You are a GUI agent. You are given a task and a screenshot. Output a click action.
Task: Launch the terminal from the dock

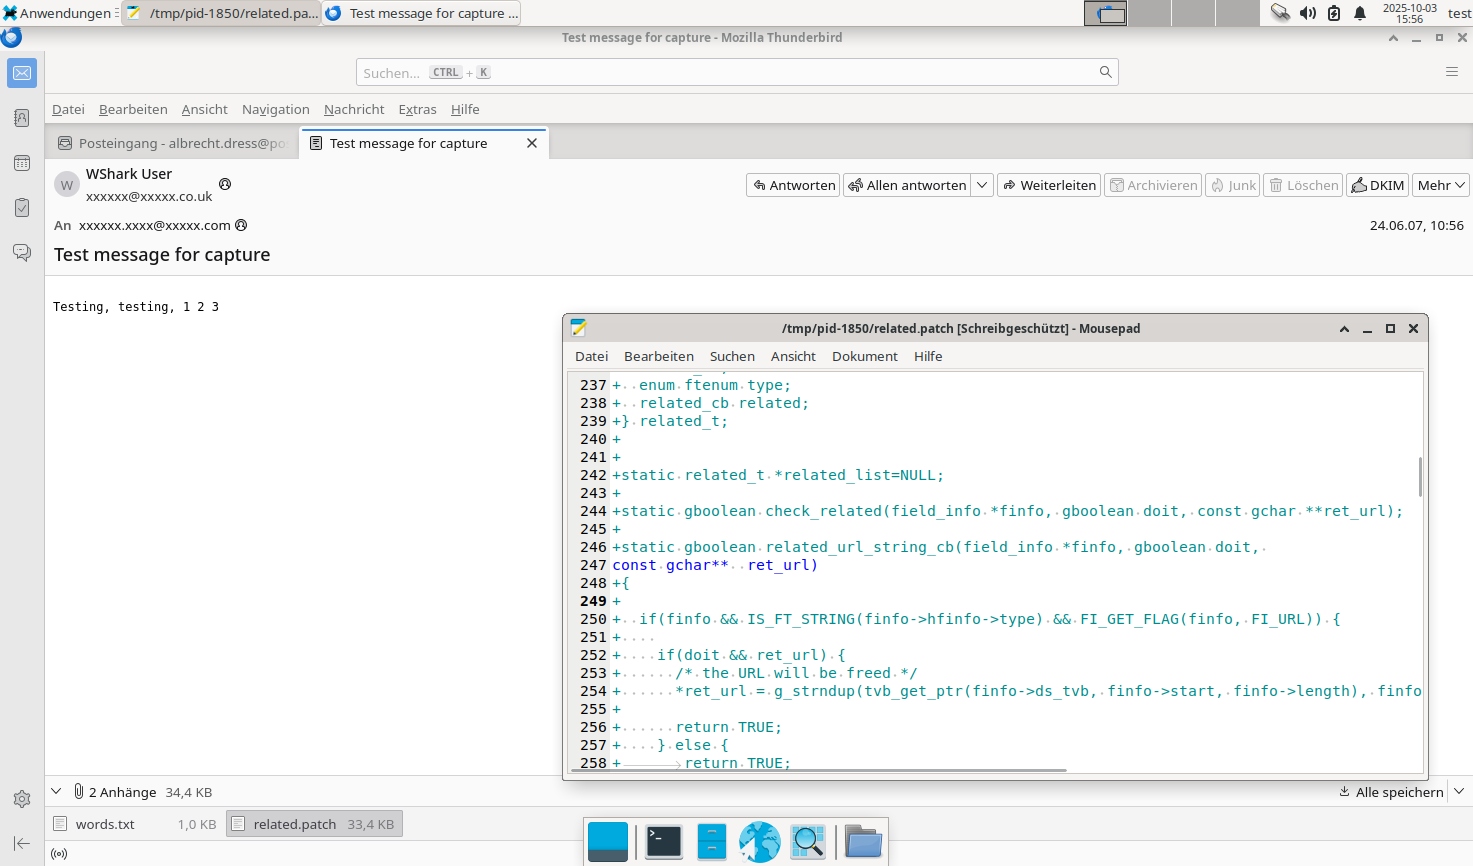click(664, 842)
